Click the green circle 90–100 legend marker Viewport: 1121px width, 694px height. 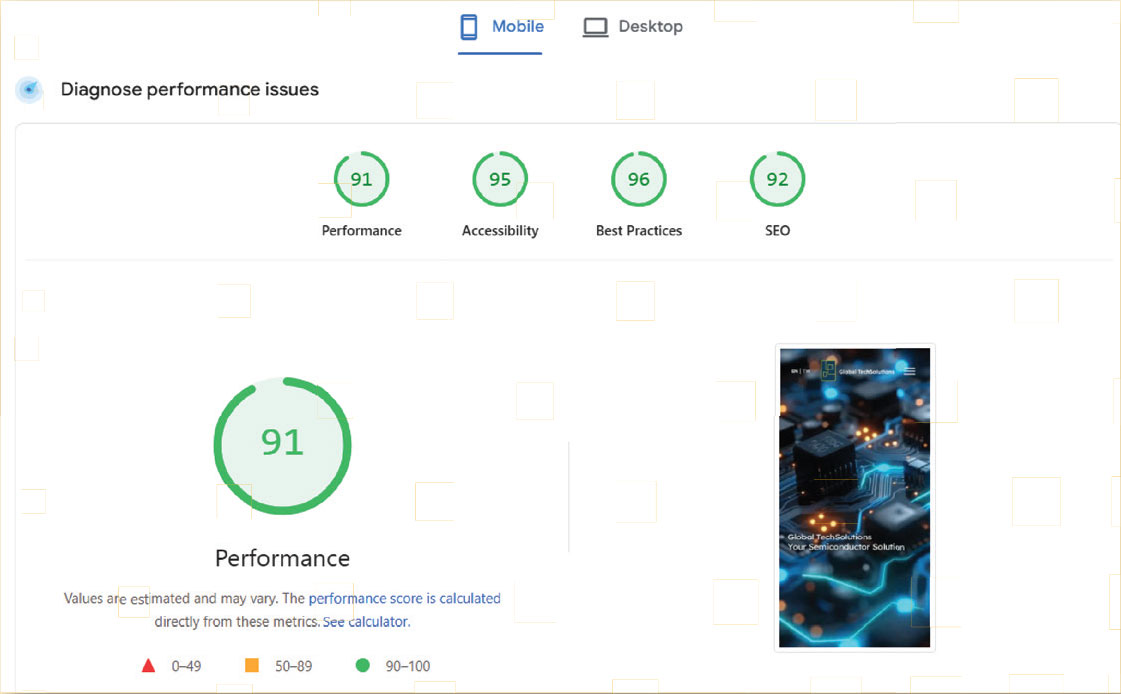pos(362,666)
